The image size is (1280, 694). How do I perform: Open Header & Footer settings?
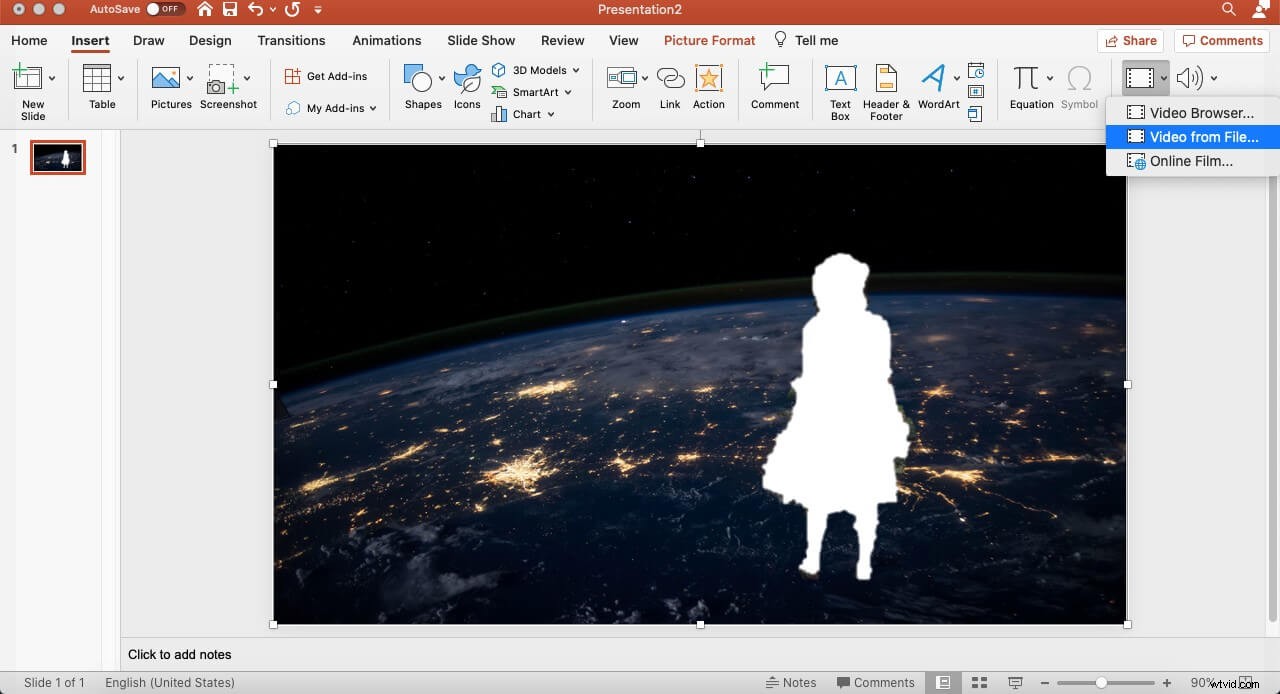pyautogui.click(x=884, y=88)
